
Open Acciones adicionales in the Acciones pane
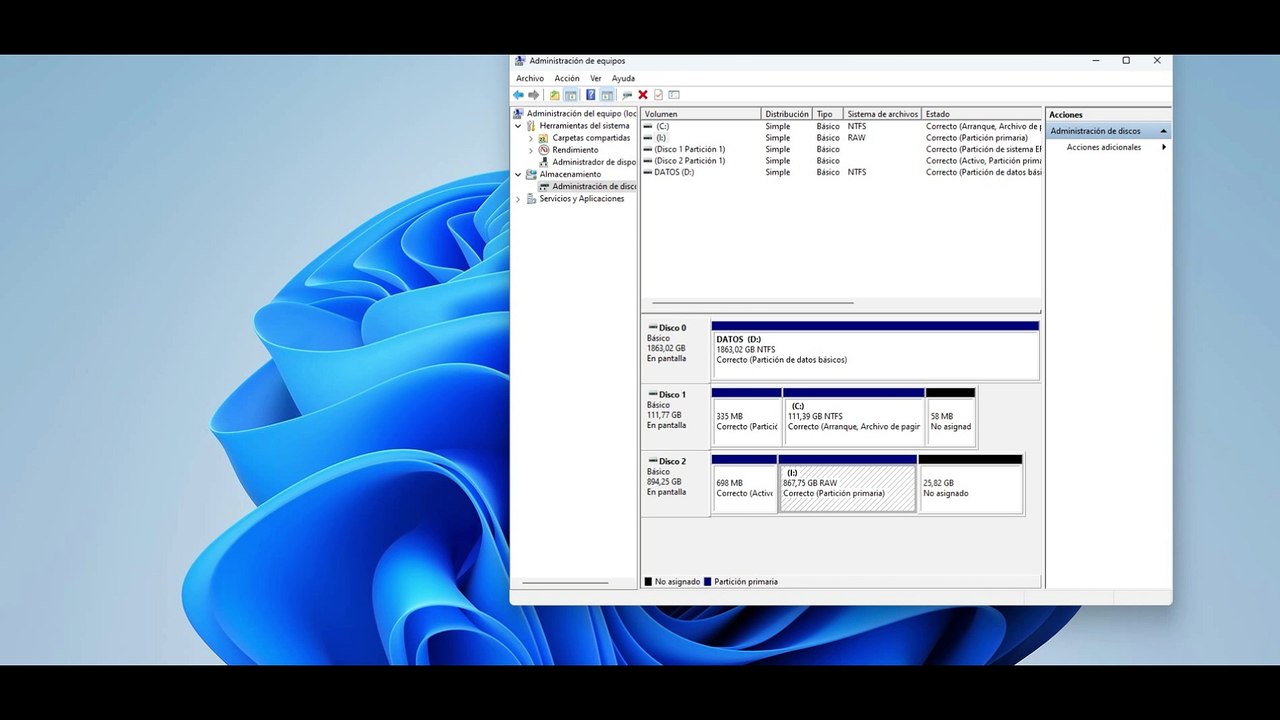tap(1104, 147)
